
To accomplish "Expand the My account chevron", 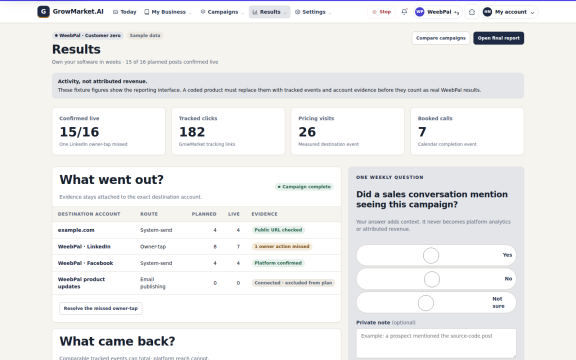I will [x=533, y=12].
